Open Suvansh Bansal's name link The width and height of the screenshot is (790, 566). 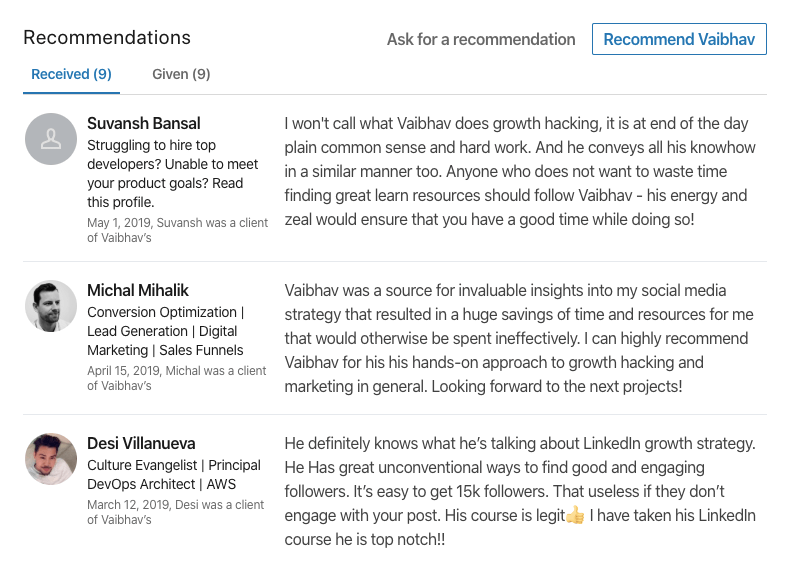tap(144, 123)
